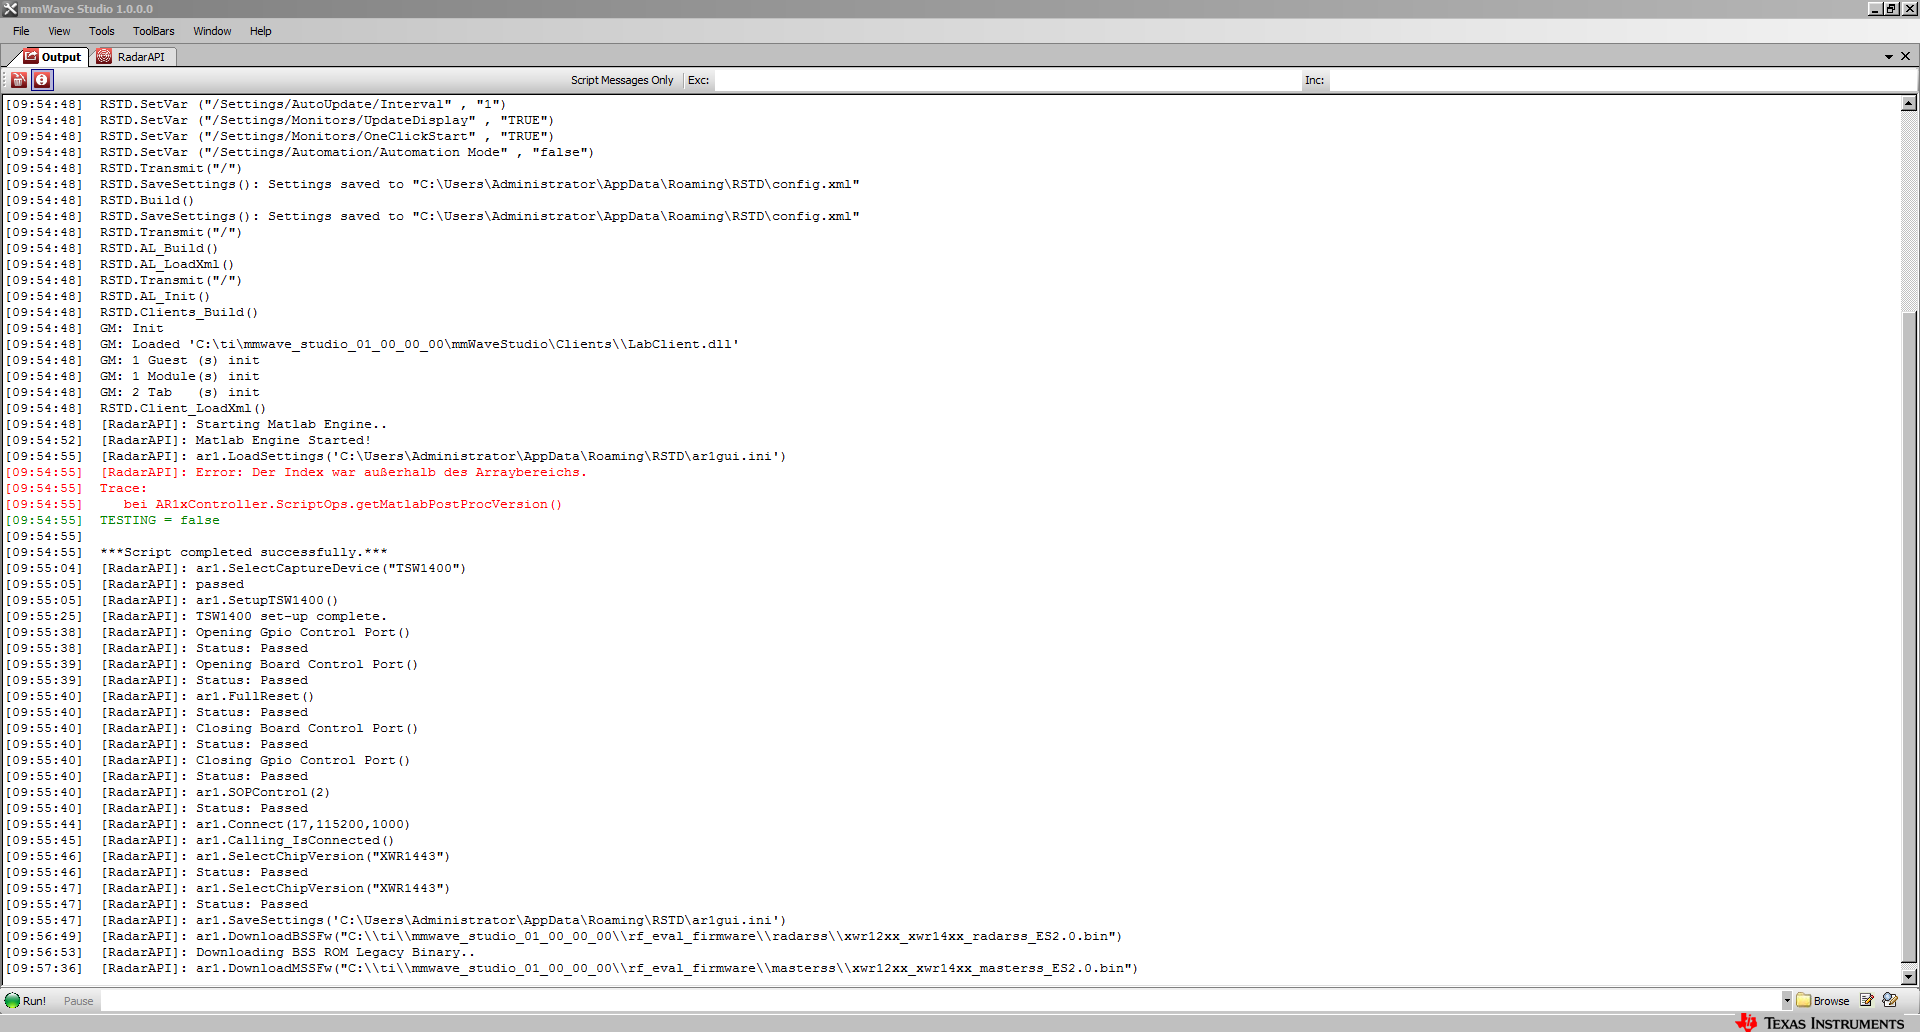Click the mmWave Studio title bar icon
1920x1032 pixels.
(x=9, y=9)
